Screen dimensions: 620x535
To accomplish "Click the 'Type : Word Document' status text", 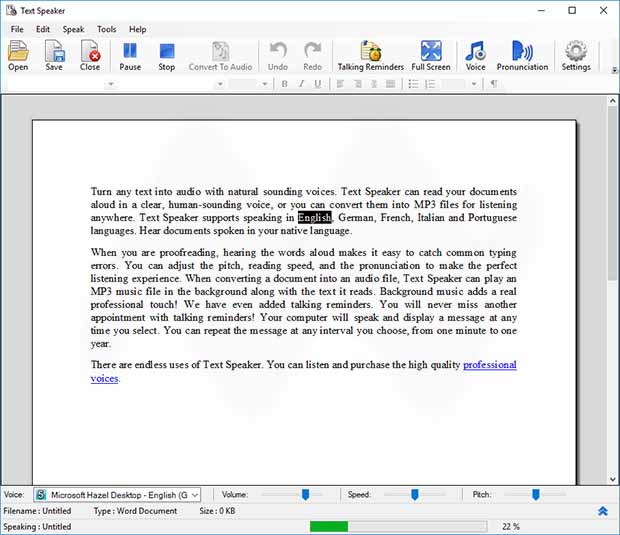I will [x=135, y=511].
